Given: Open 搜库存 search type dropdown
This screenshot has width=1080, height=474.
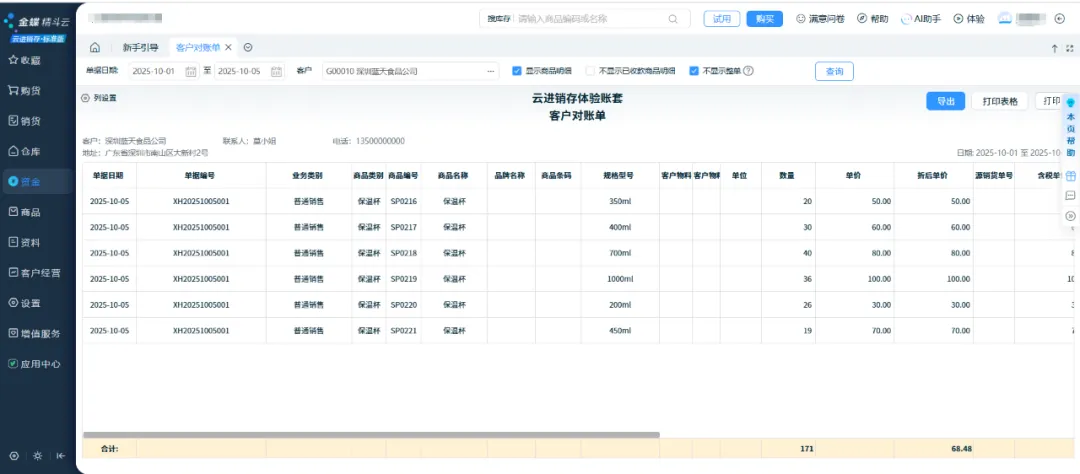Looking at the screenshot, I should tap(499, 18).
